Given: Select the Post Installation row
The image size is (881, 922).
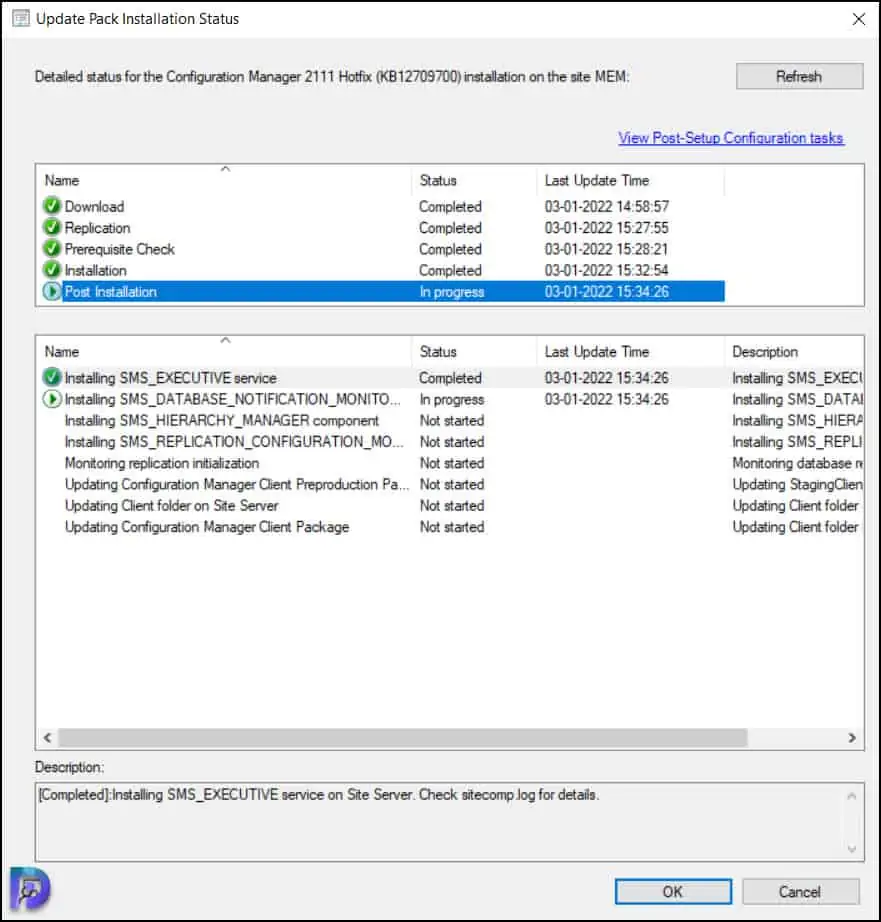Looking at the screenshot, I should [382, 292].
